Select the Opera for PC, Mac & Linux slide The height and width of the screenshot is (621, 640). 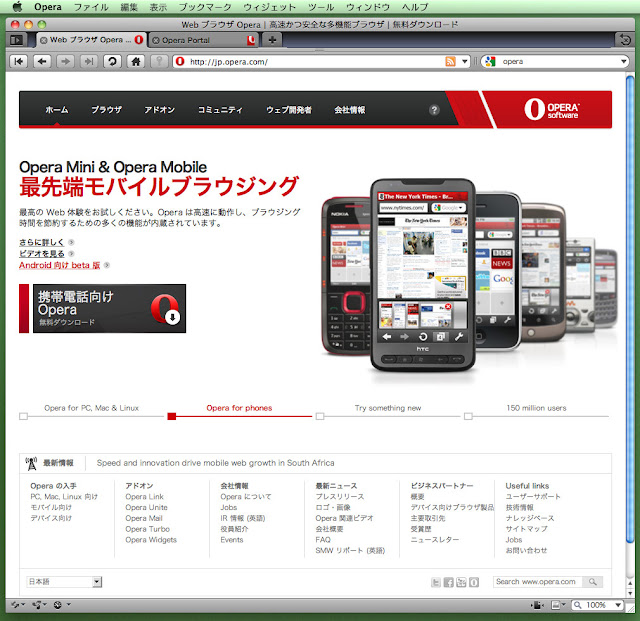click(91, 408)
